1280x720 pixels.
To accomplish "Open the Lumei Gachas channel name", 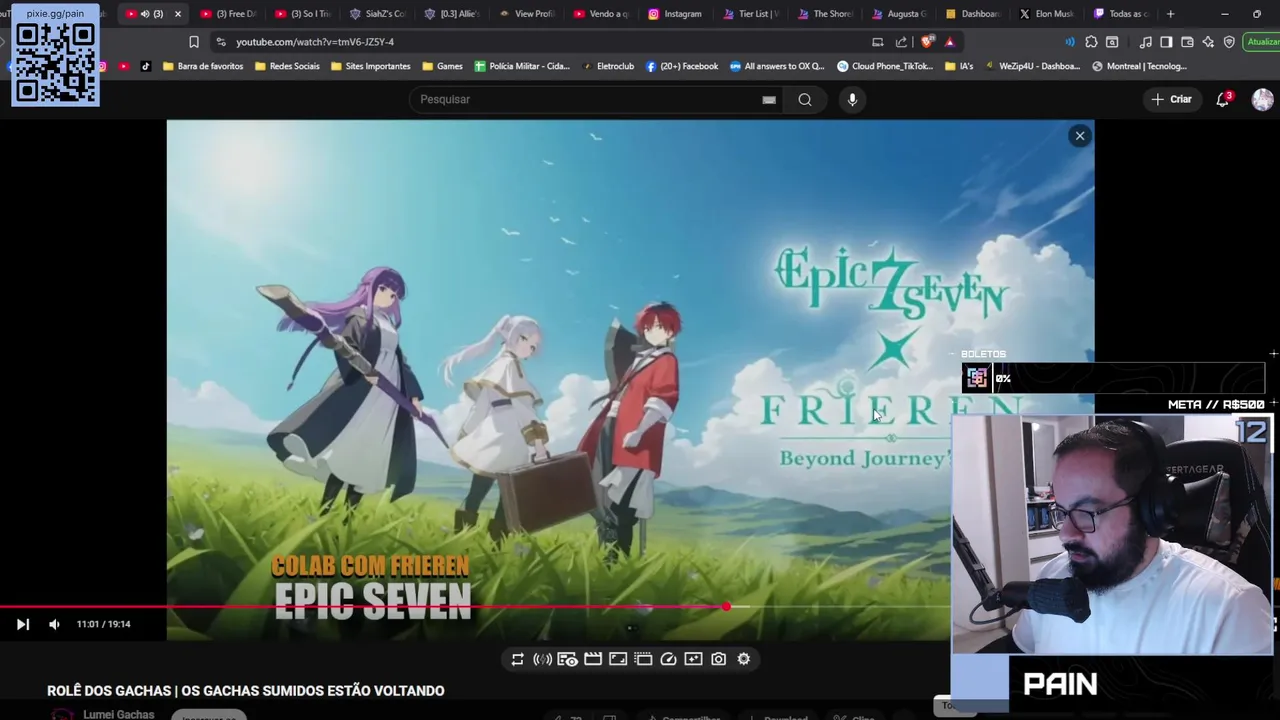I will click(118, 714).
